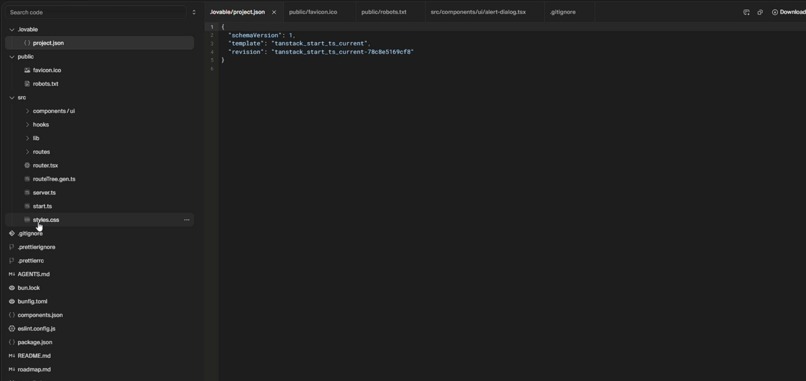This screenshot has height=381, width=806.
Task: Click the TS icon beside routeTree.gen.ts
Action: tap(27, 179)
